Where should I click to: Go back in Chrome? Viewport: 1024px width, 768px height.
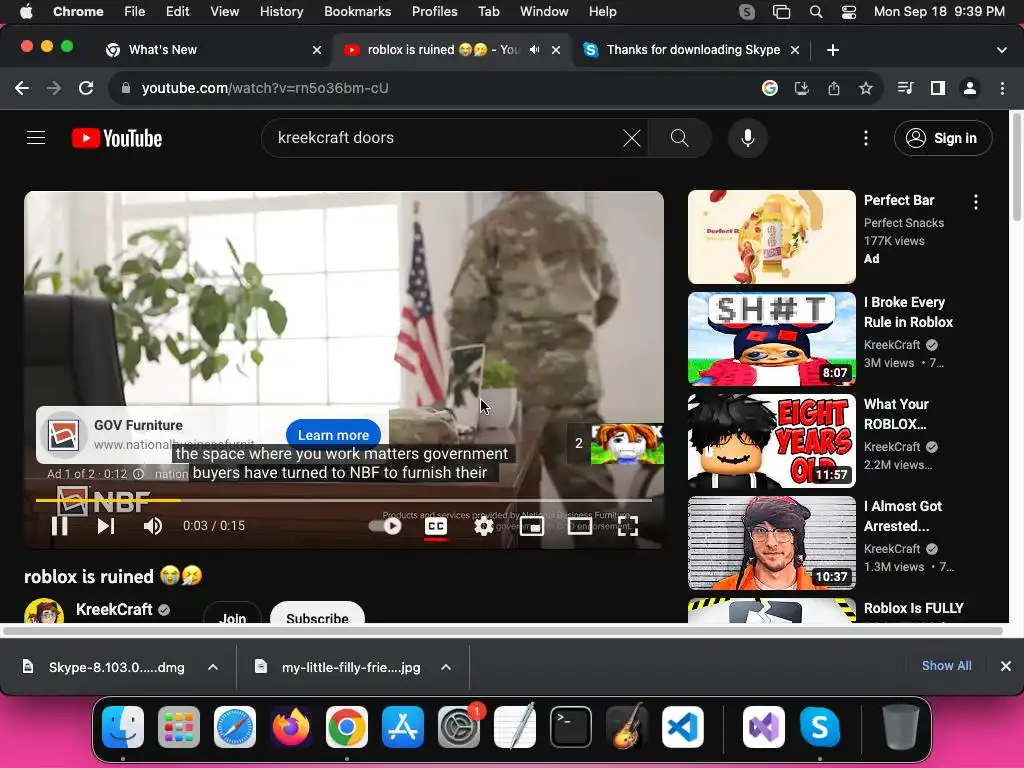pos(22,88)
